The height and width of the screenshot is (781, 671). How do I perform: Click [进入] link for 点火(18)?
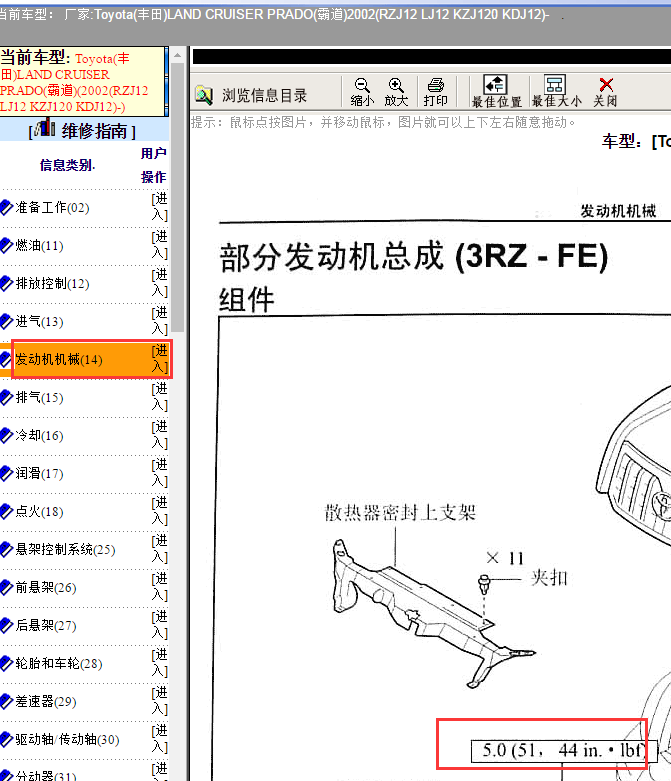point(159,511)
